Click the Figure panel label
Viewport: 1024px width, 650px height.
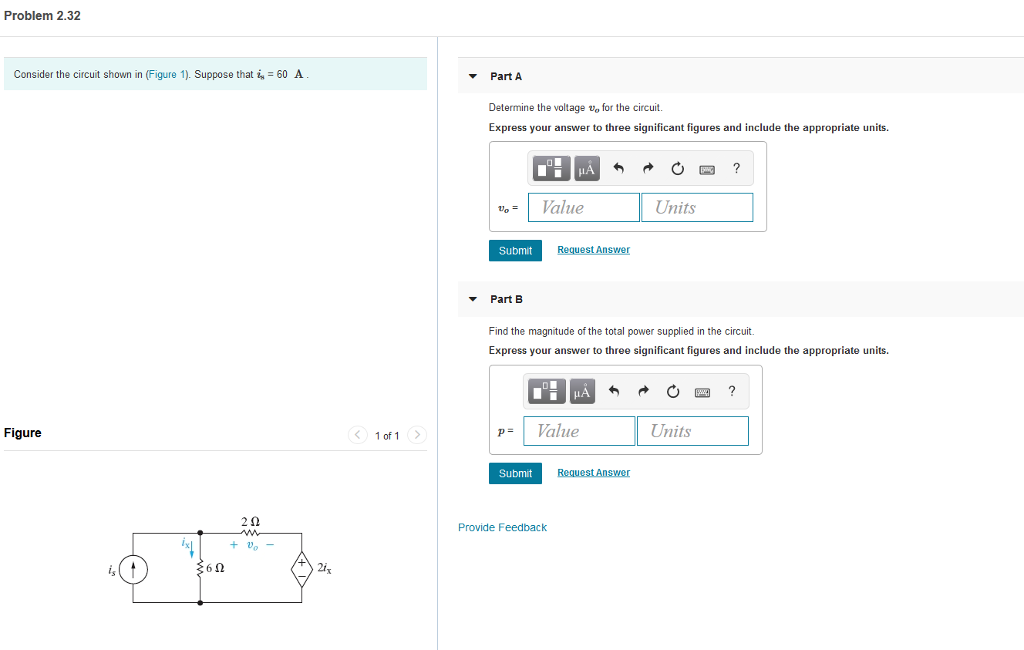point(23,432)
